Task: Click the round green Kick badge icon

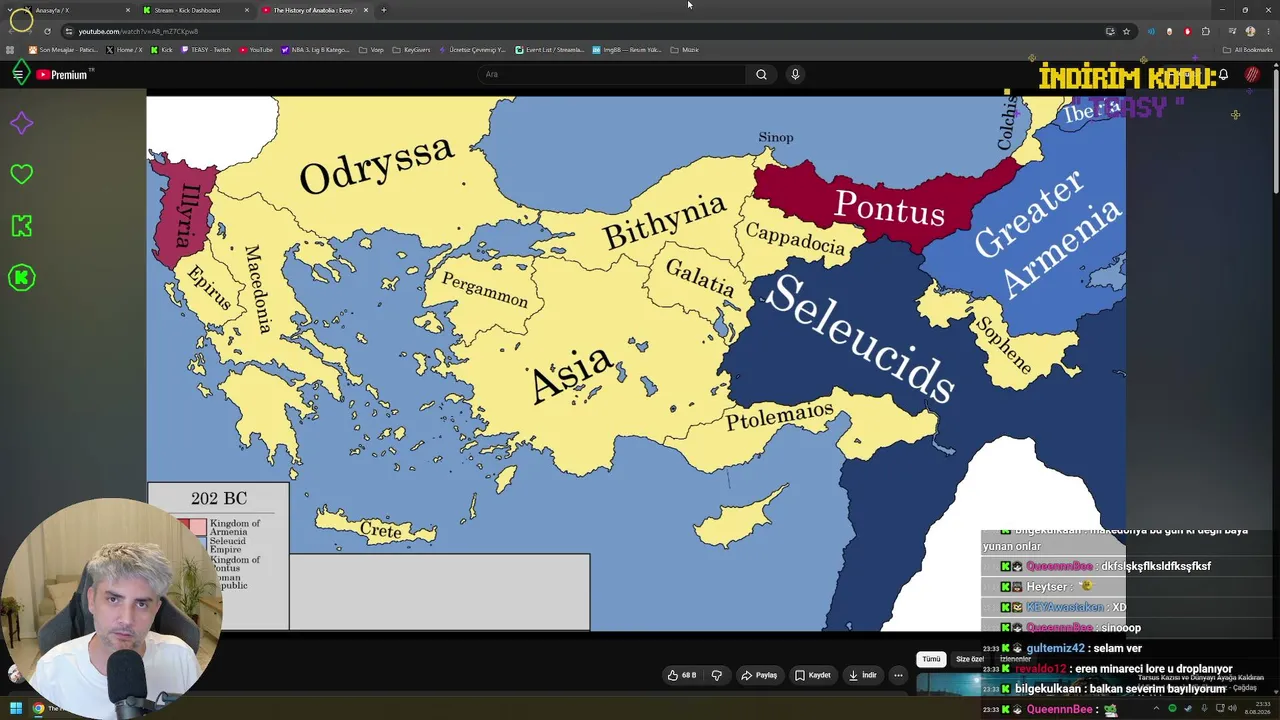Action: pyautogui.click(x=21, y=278)
